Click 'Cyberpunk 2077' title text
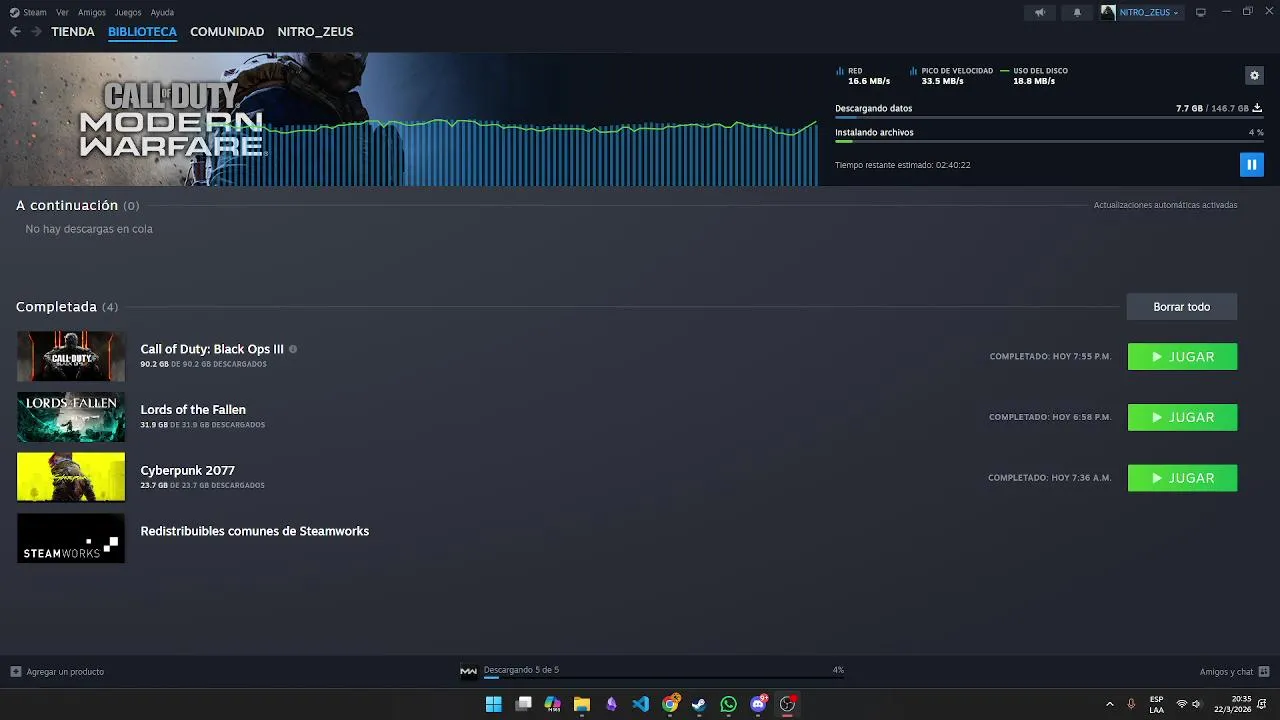Image resolution: width=1280 pixels, height=720 pixels. (x=187, y=470)
